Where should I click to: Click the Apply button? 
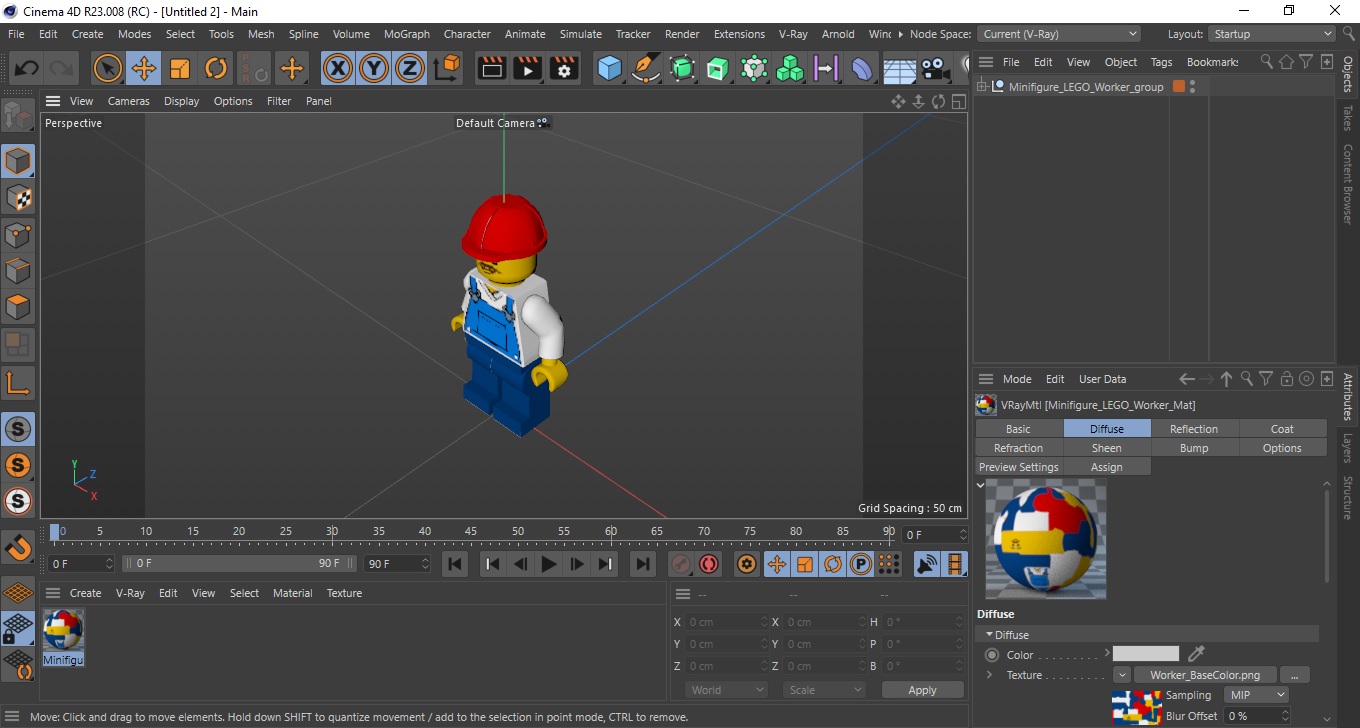point(922,690)
